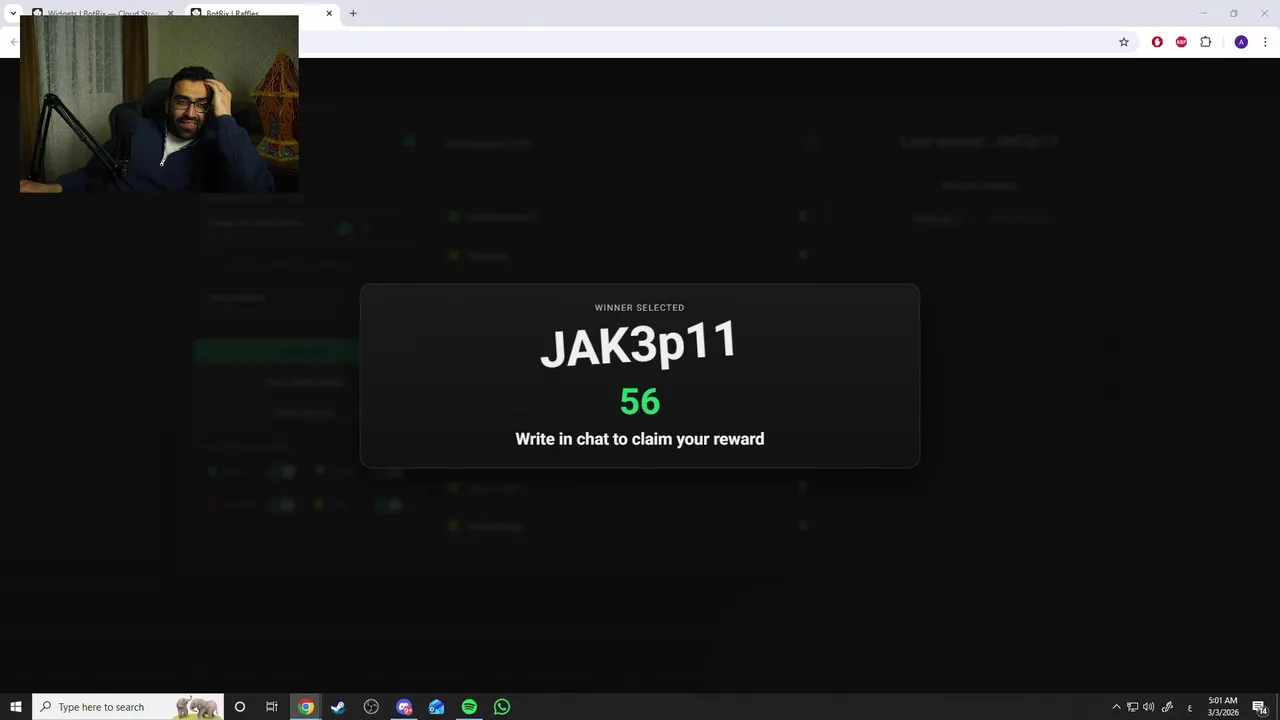Click 'Write in chat to claim your reward'
The height and width of the screenshot is (720, 1280).
(x=640, y=439)
